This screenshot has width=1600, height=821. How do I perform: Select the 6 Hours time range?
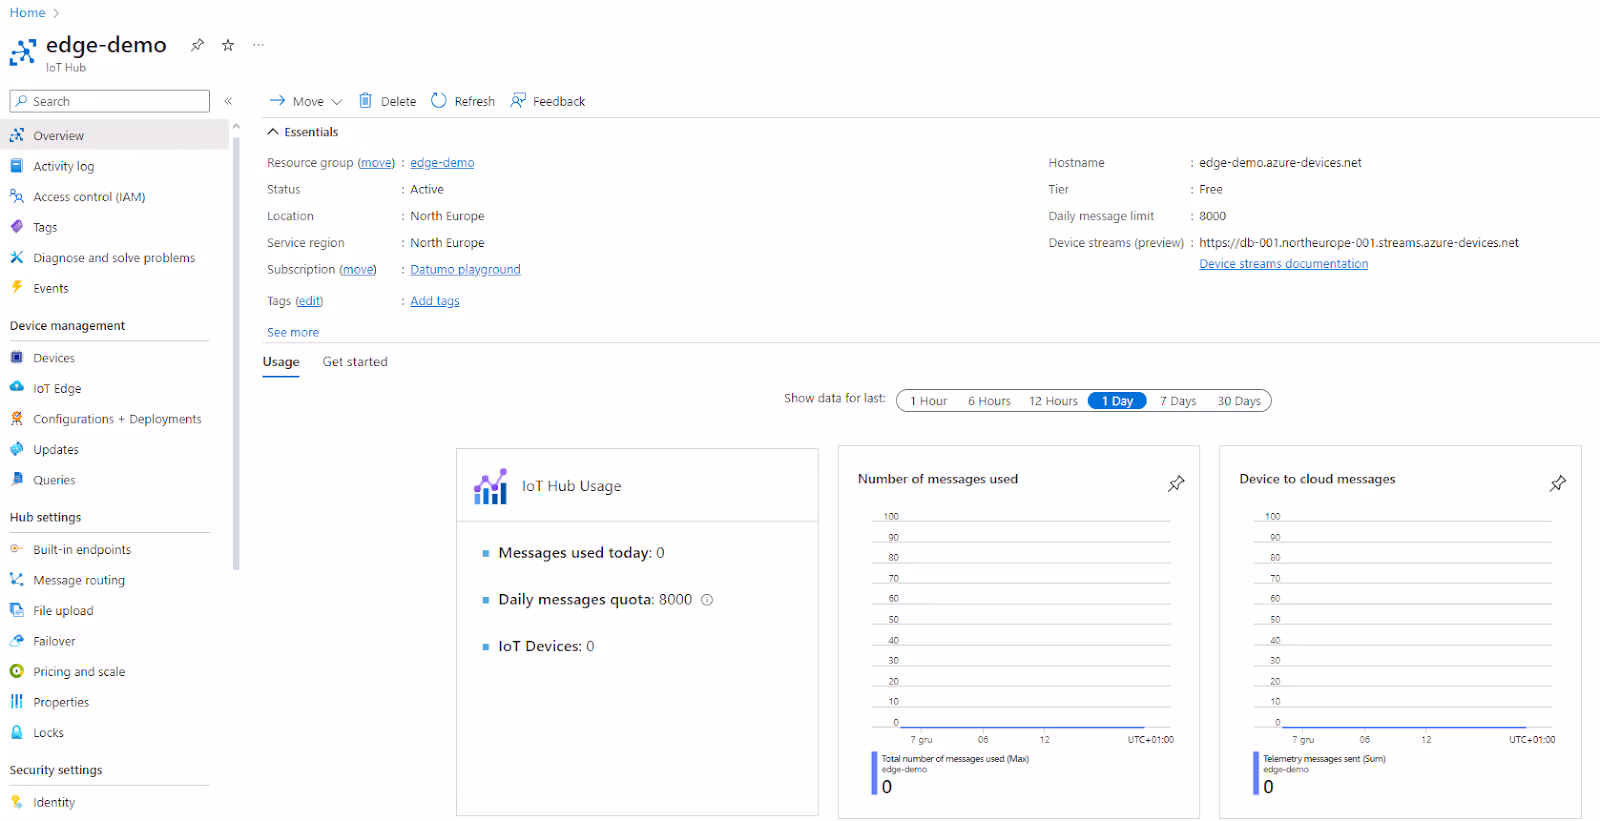point(989,401)
